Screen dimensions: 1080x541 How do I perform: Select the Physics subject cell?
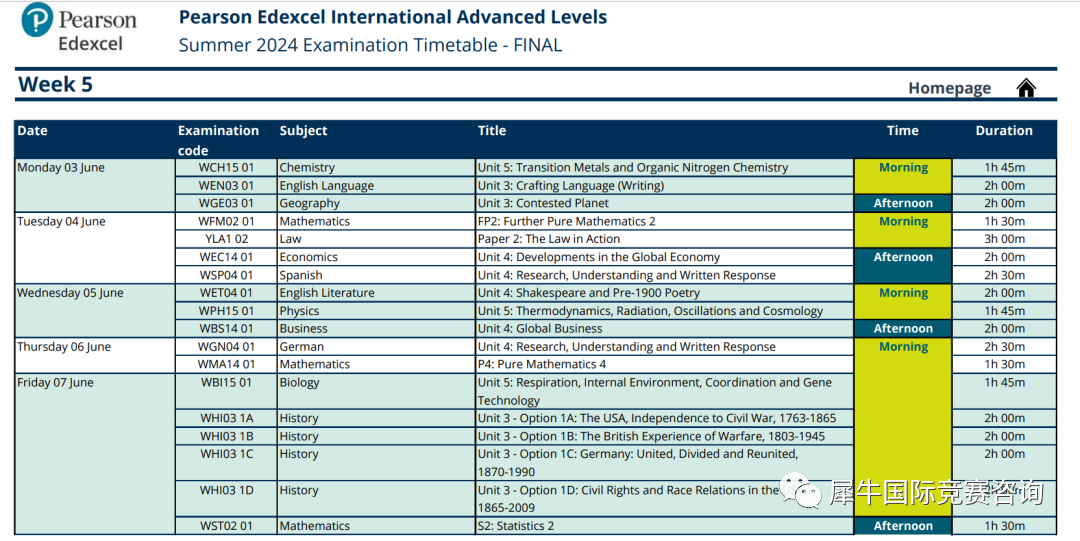tap(377, 311)
